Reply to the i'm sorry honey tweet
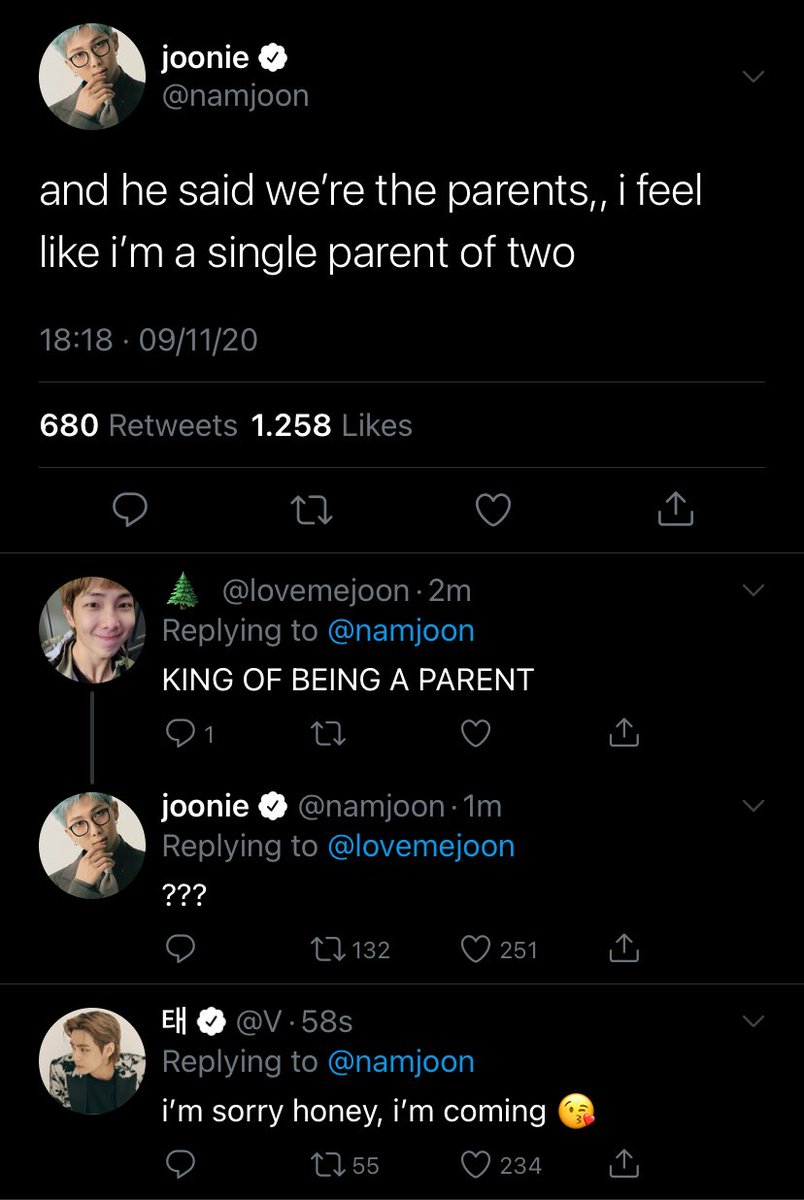 [178, 1165]
